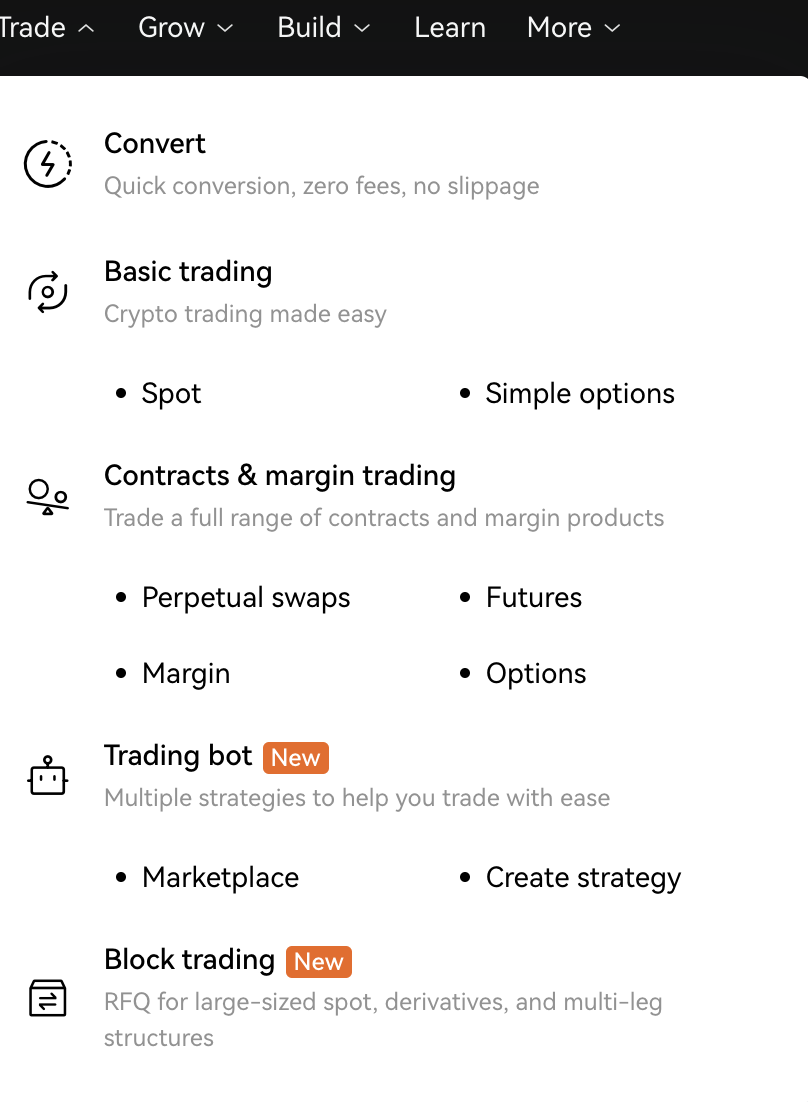Open the Convert menu entry
Image resolution: width=808 pixels, height=1102 pixels.
point(155,144)
